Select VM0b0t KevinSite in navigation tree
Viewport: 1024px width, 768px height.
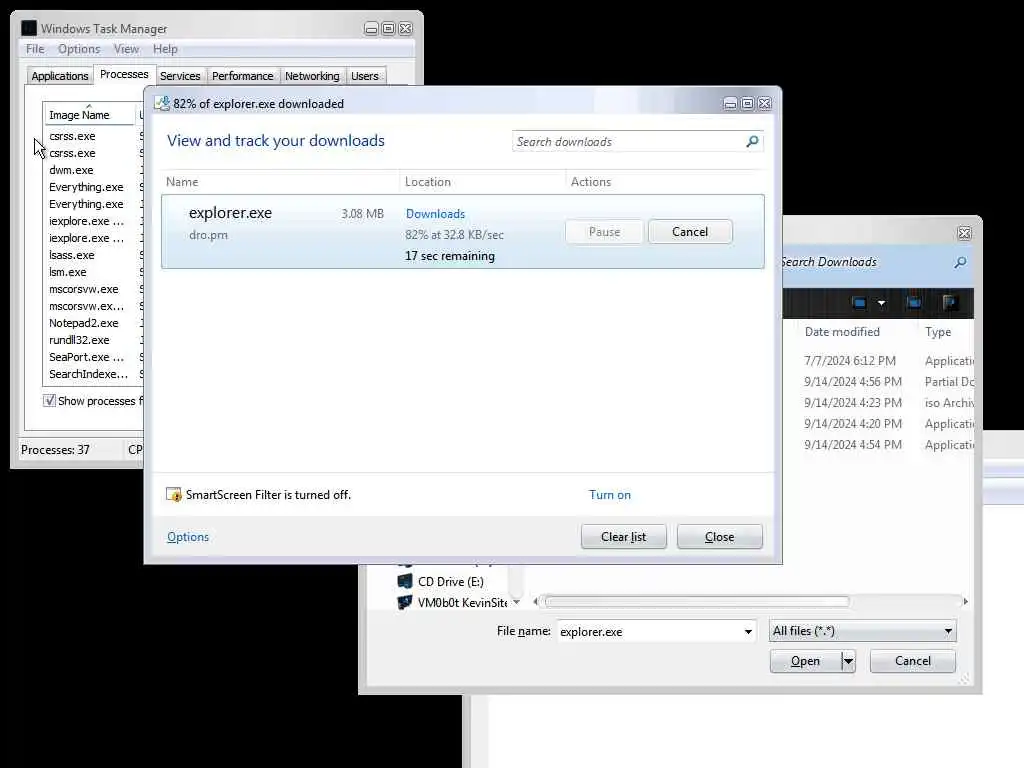click(462, 602)
